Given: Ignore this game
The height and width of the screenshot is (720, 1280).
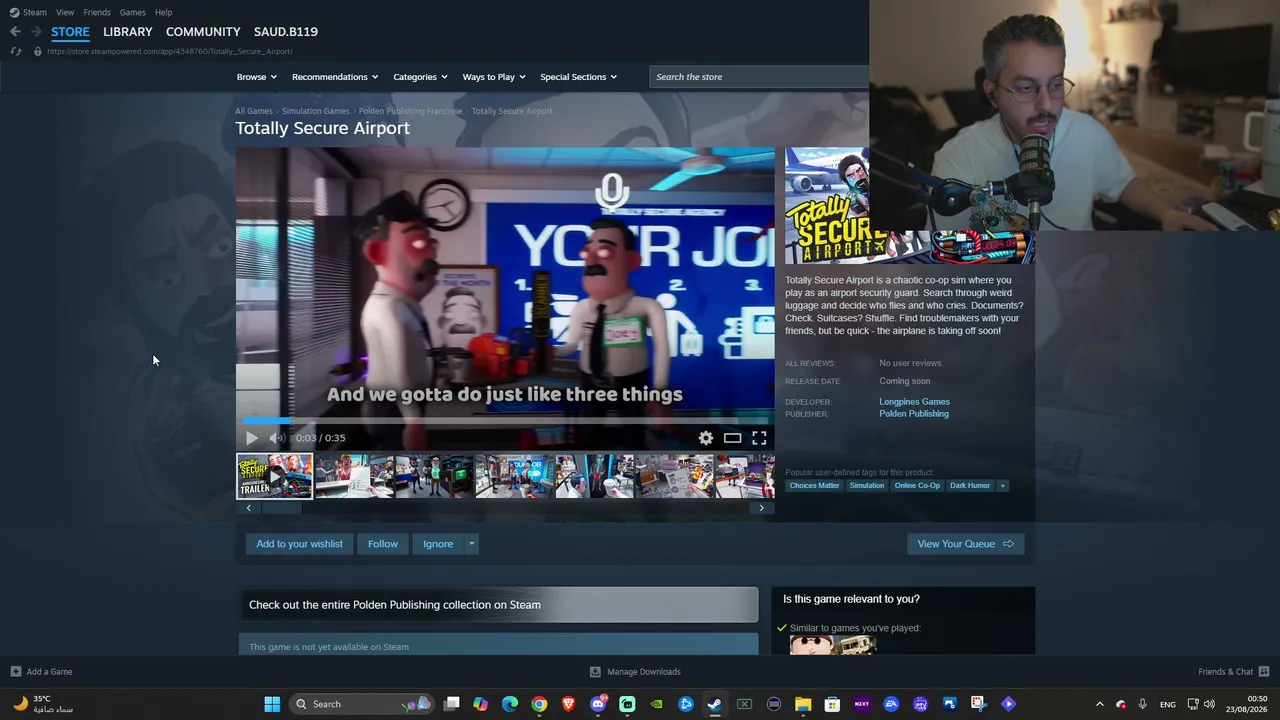Looking at the screenshot, I should point(438,544).
